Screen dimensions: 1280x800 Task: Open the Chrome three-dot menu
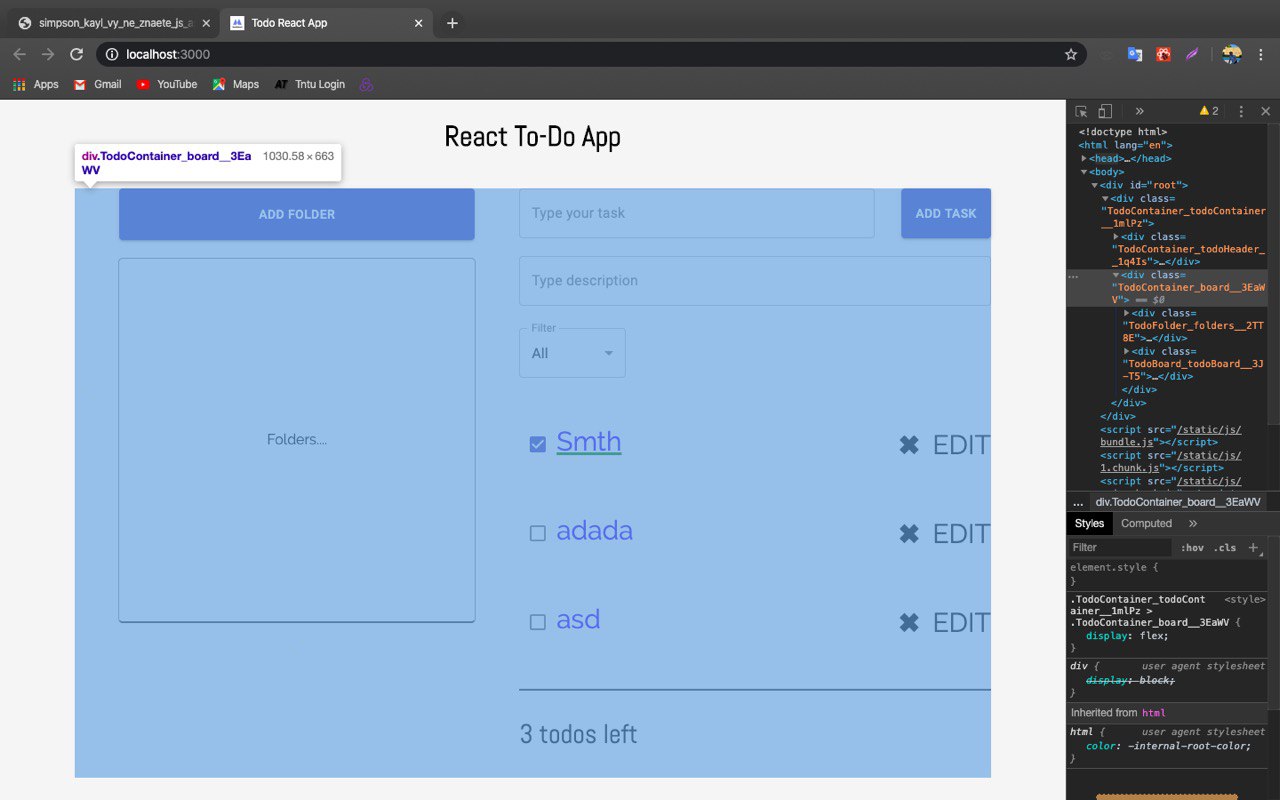point(1262,54)
